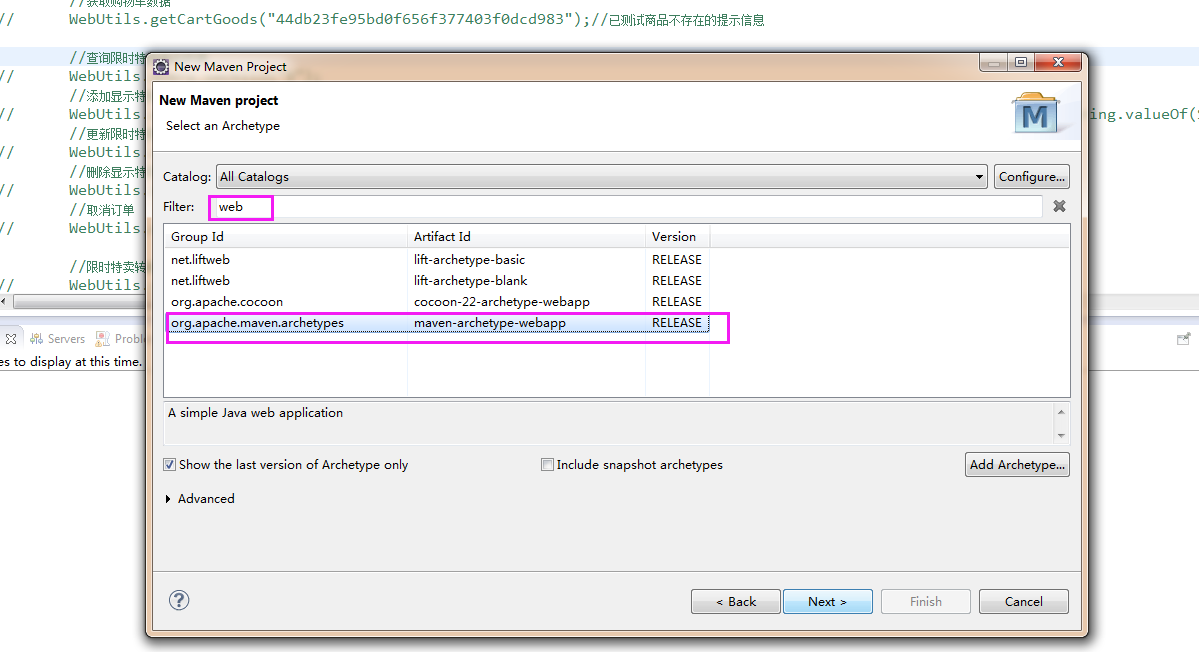Switch to the Servers tab in Eclipse
The height and width of the screenshot is (652, 1199).
[57, 339]
